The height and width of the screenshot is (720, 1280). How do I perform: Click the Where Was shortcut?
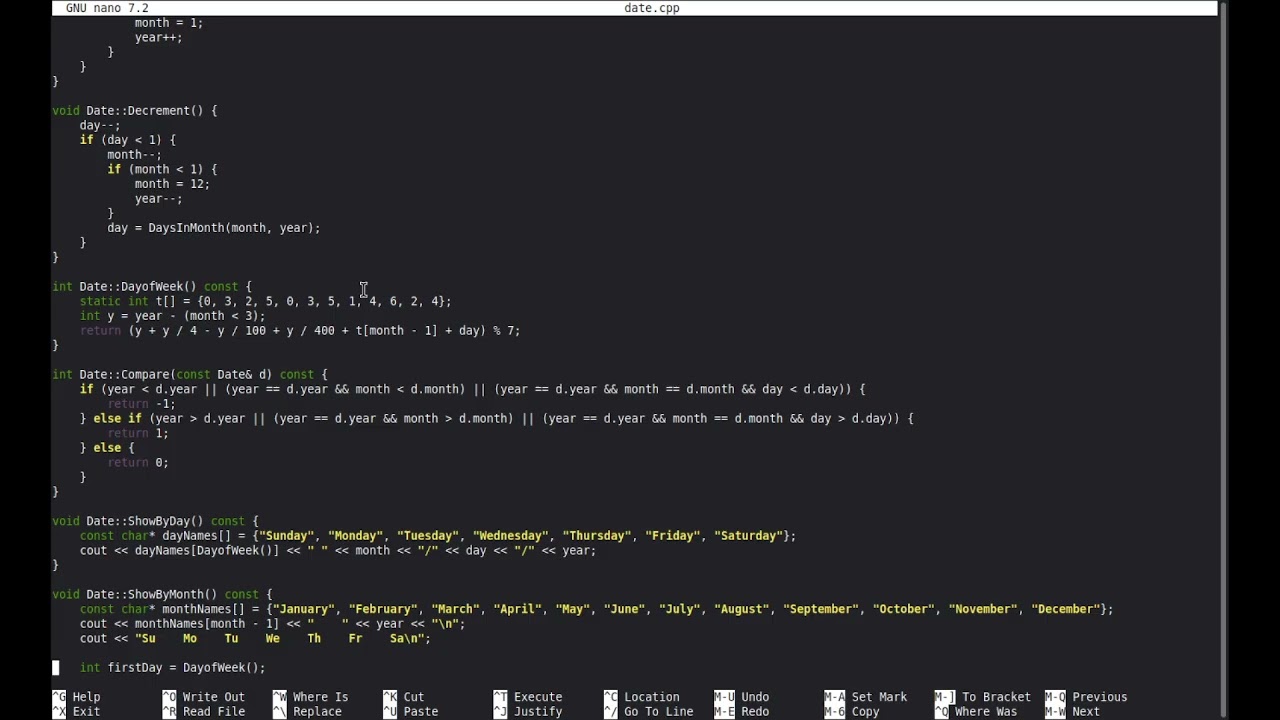pos(976,712)
